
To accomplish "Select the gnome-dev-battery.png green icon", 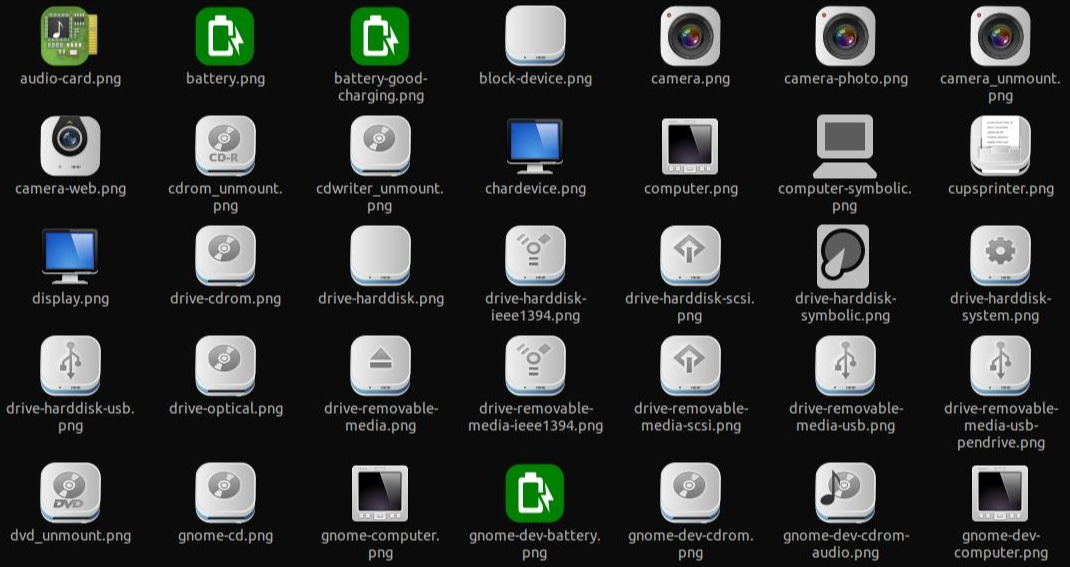I will (x=535, y=493).
